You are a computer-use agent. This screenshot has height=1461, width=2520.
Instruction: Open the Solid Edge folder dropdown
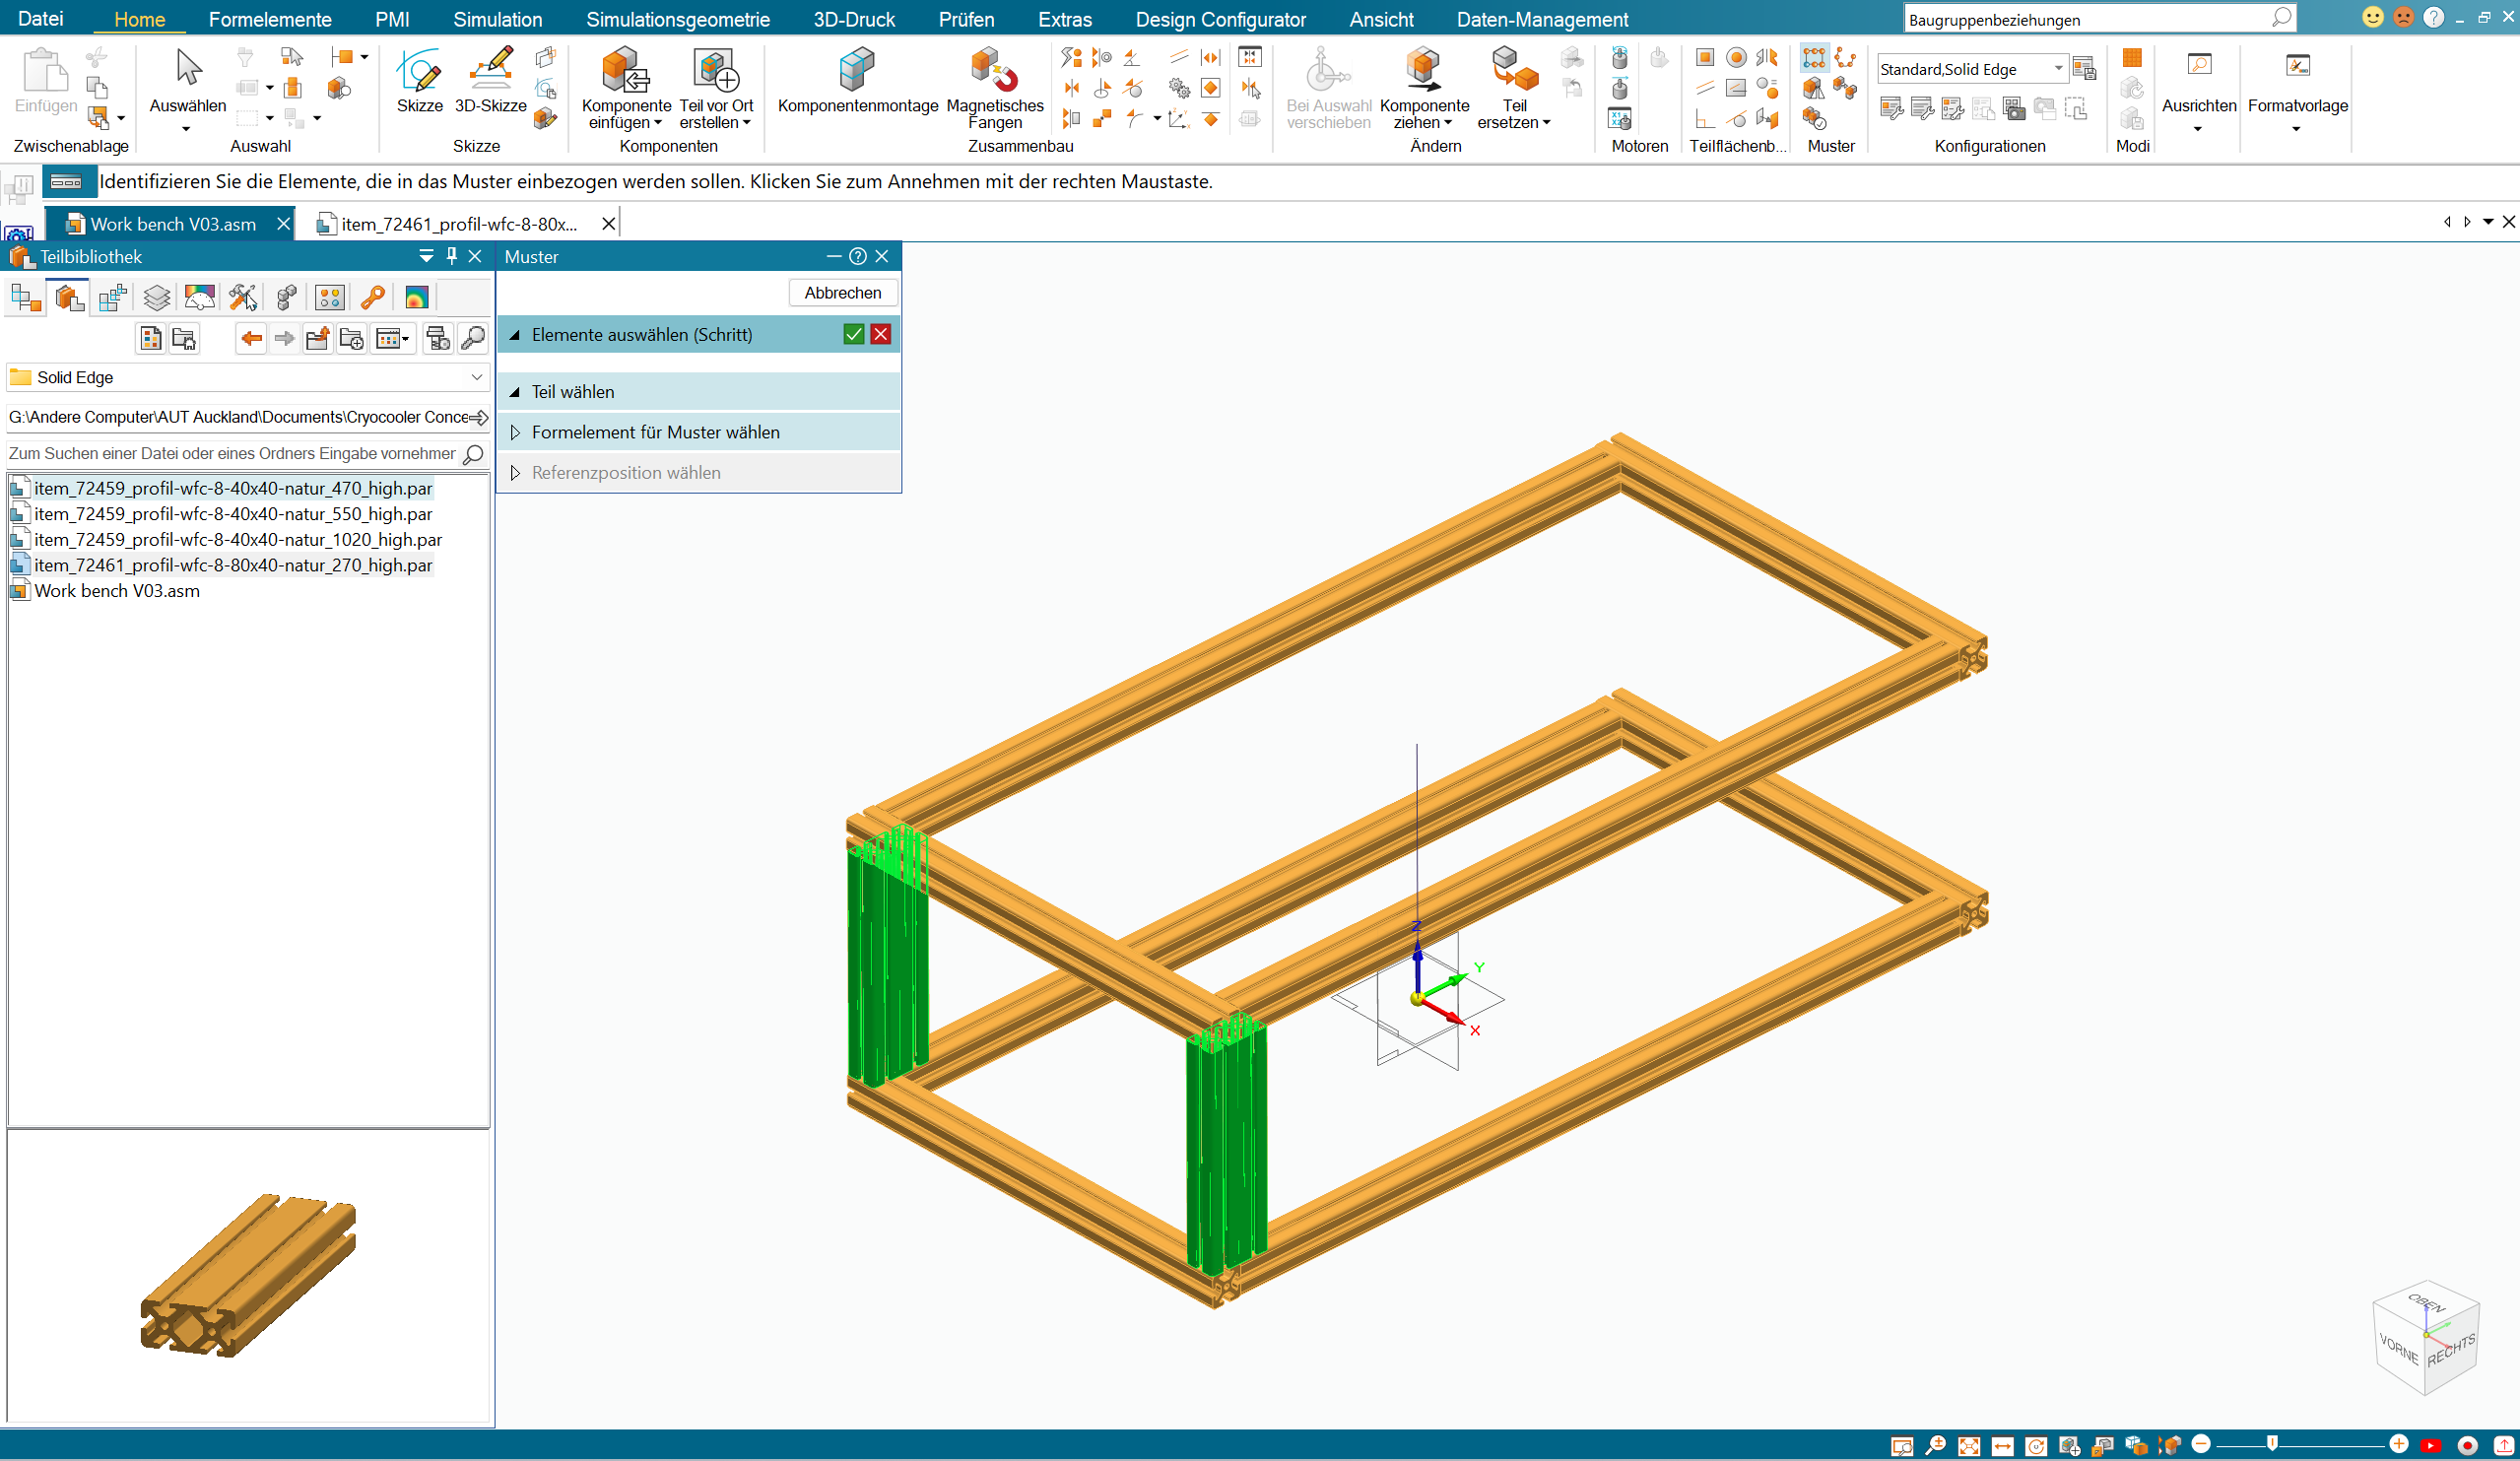coord(477,377)
